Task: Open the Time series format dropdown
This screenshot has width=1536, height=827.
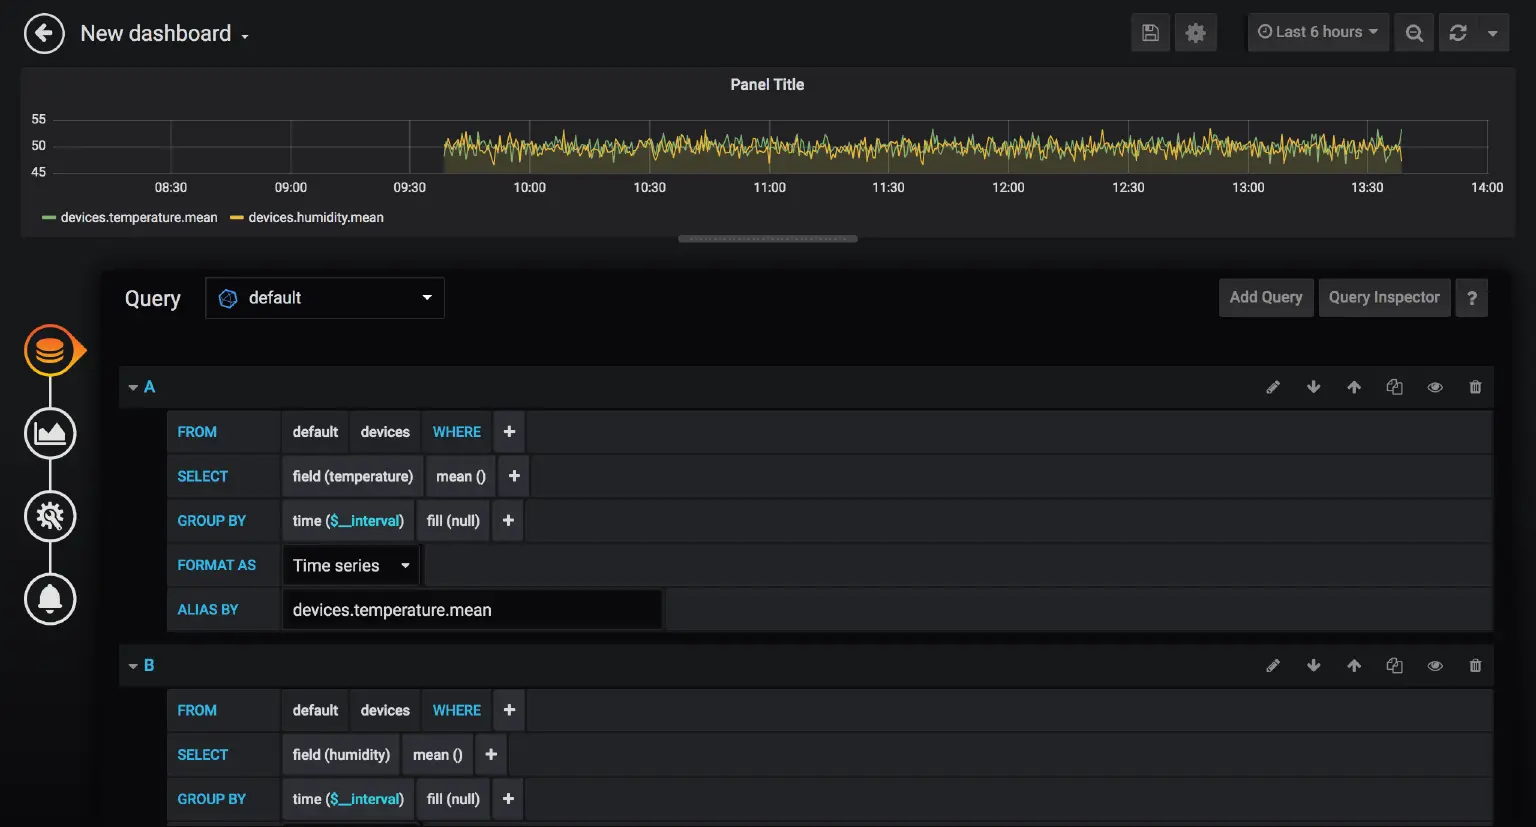Action: pyautogui.click(x=351, y=566)
